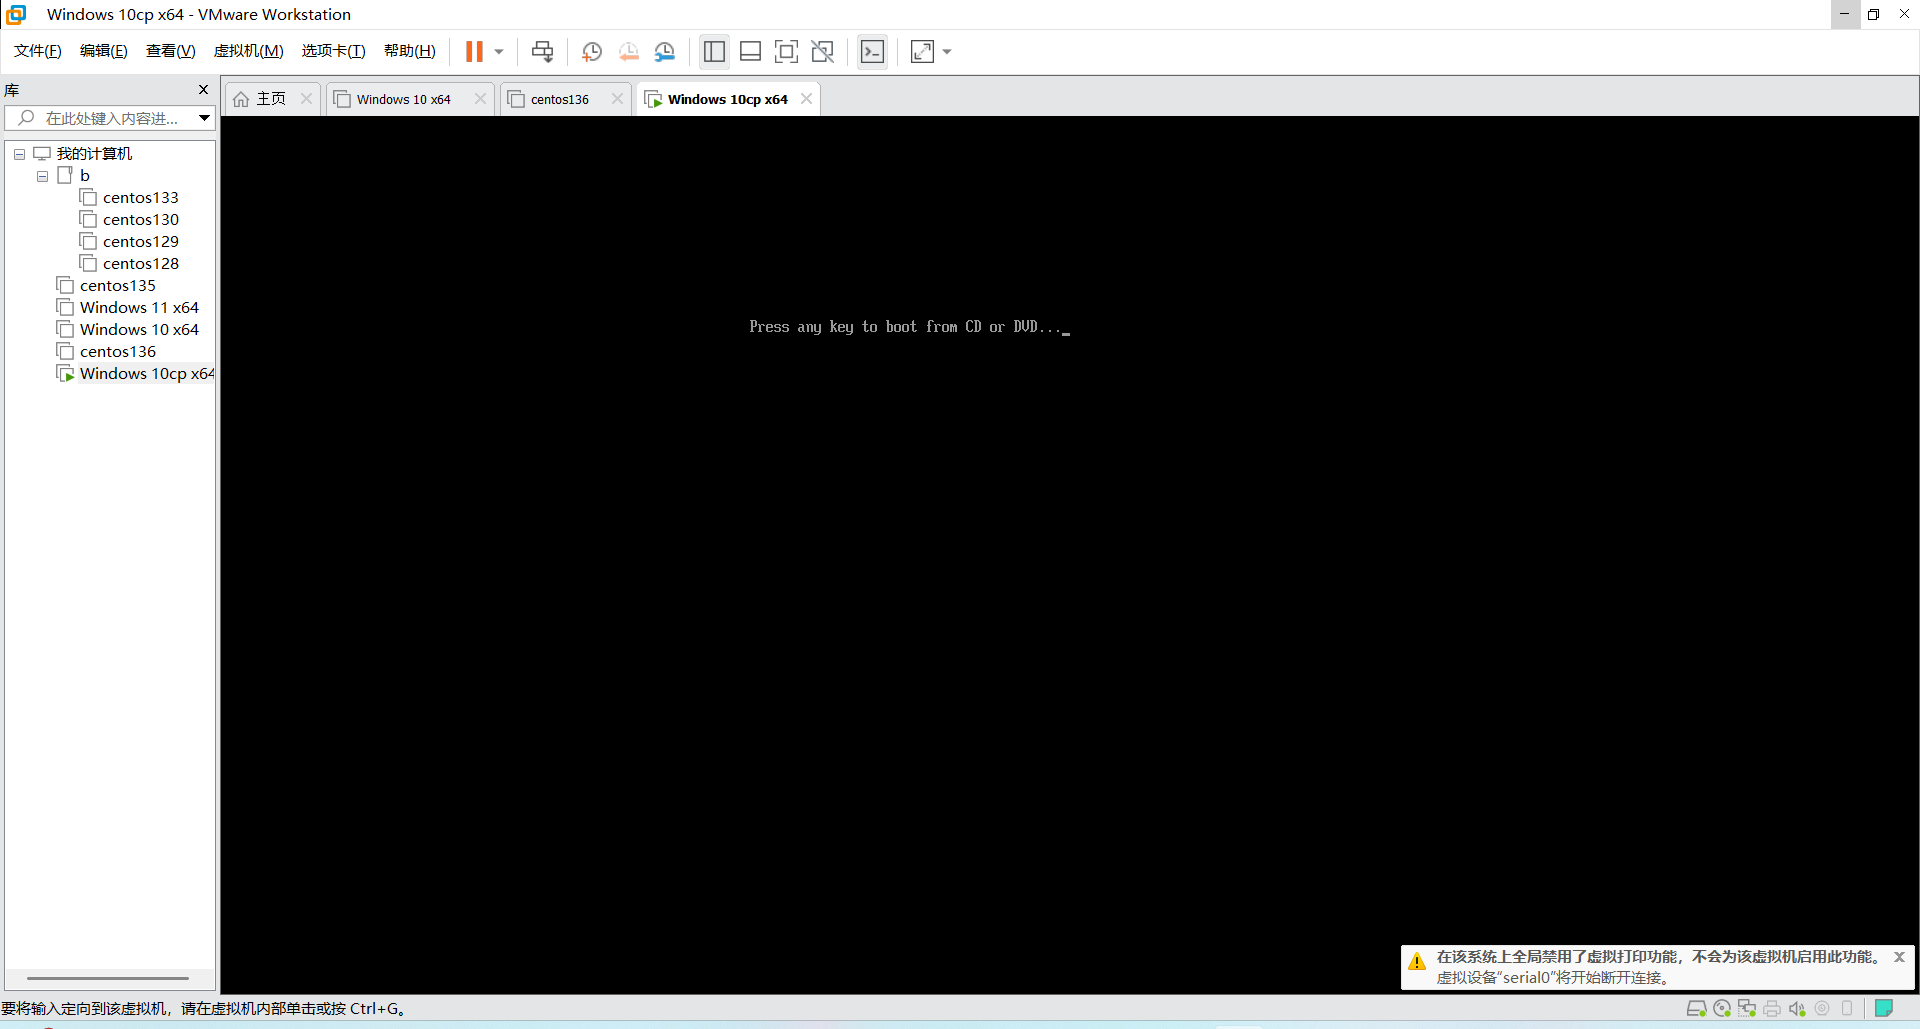Collapse the b folder node

42,176
